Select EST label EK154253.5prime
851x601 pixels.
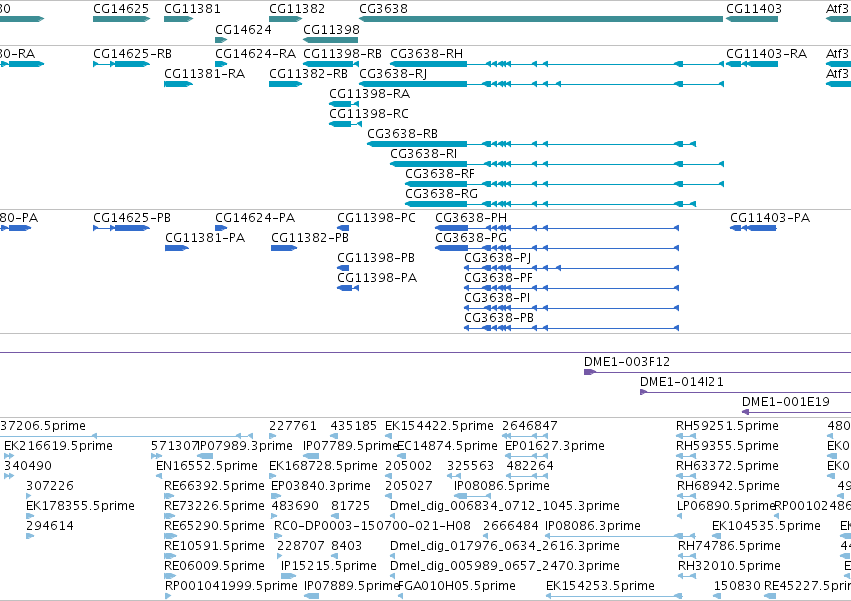pyautogui.click(x=600, y=586)
